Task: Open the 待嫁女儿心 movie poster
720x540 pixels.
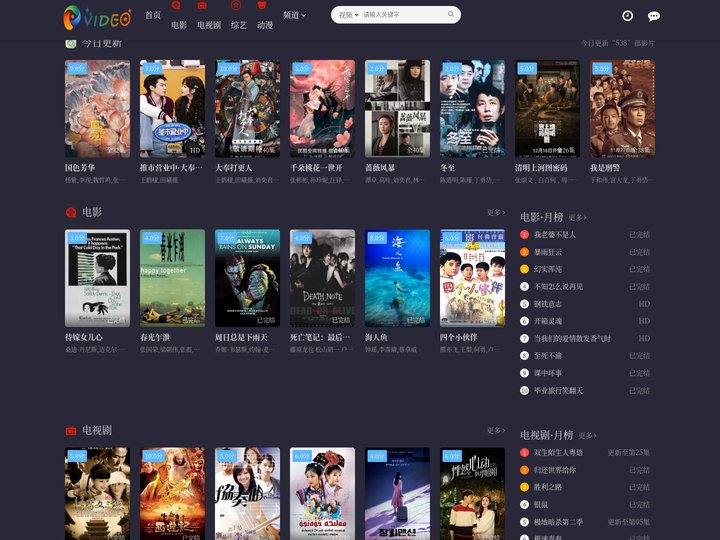Action: tap(97, 278)
